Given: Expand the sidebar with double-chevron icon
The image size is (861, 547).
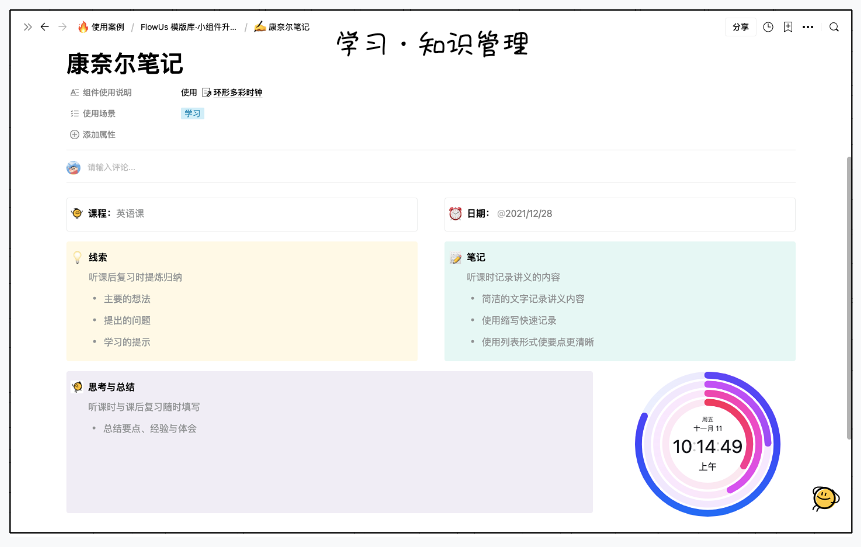Looking at the screenshot, I should point(28,27).
